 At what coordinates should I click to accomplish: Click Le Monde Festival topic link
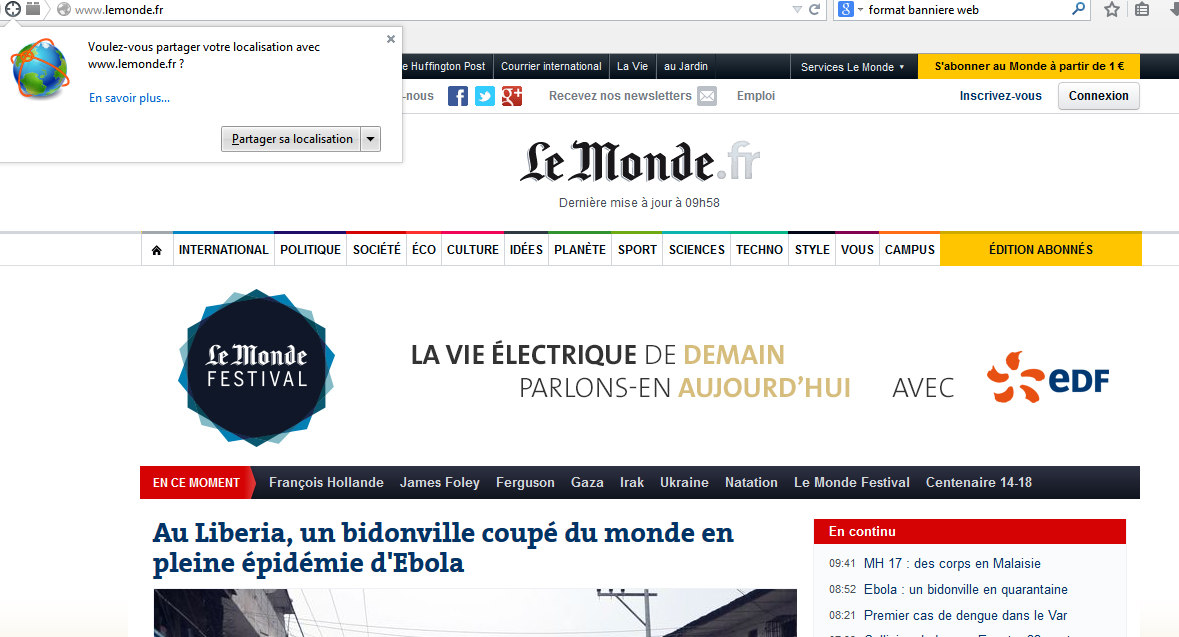(852, 483)
